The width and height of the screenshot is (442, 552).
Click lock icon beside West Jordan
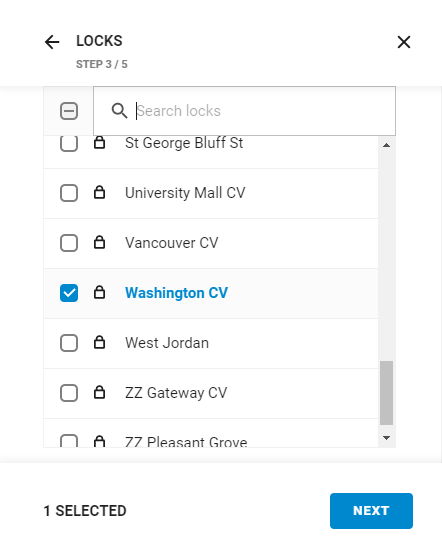[x=100, y=343]
